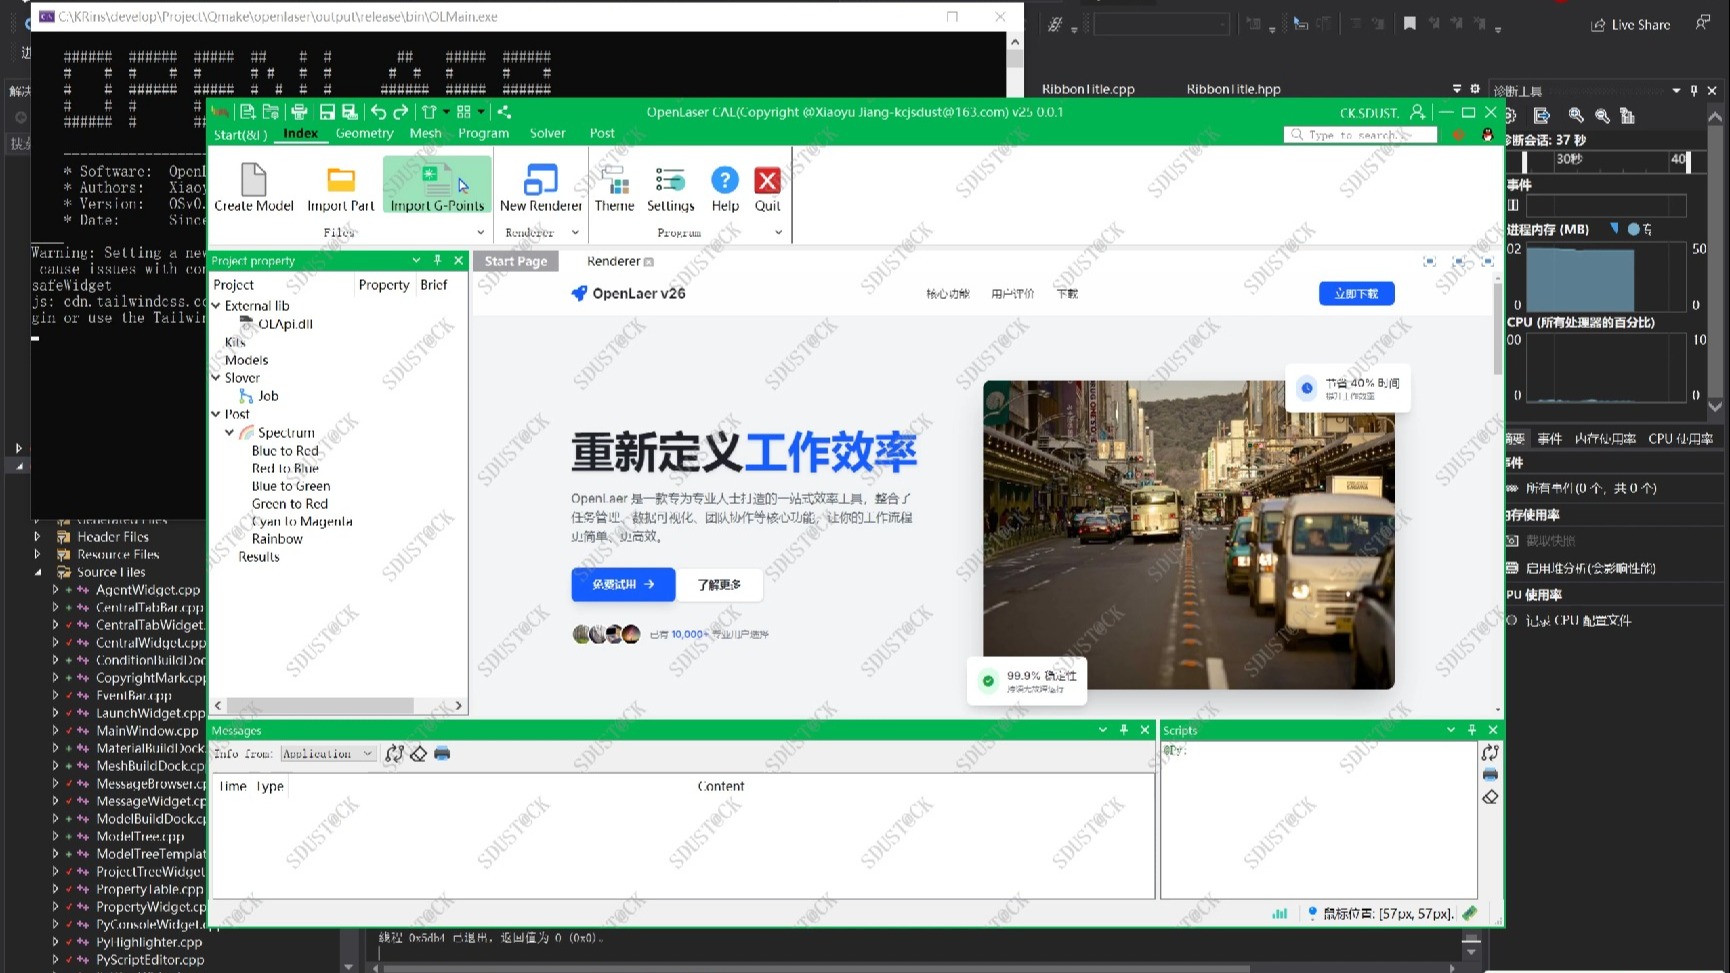
Task: Click the eraser clear icon in Messages toolbar
Action: coord(419,753)
